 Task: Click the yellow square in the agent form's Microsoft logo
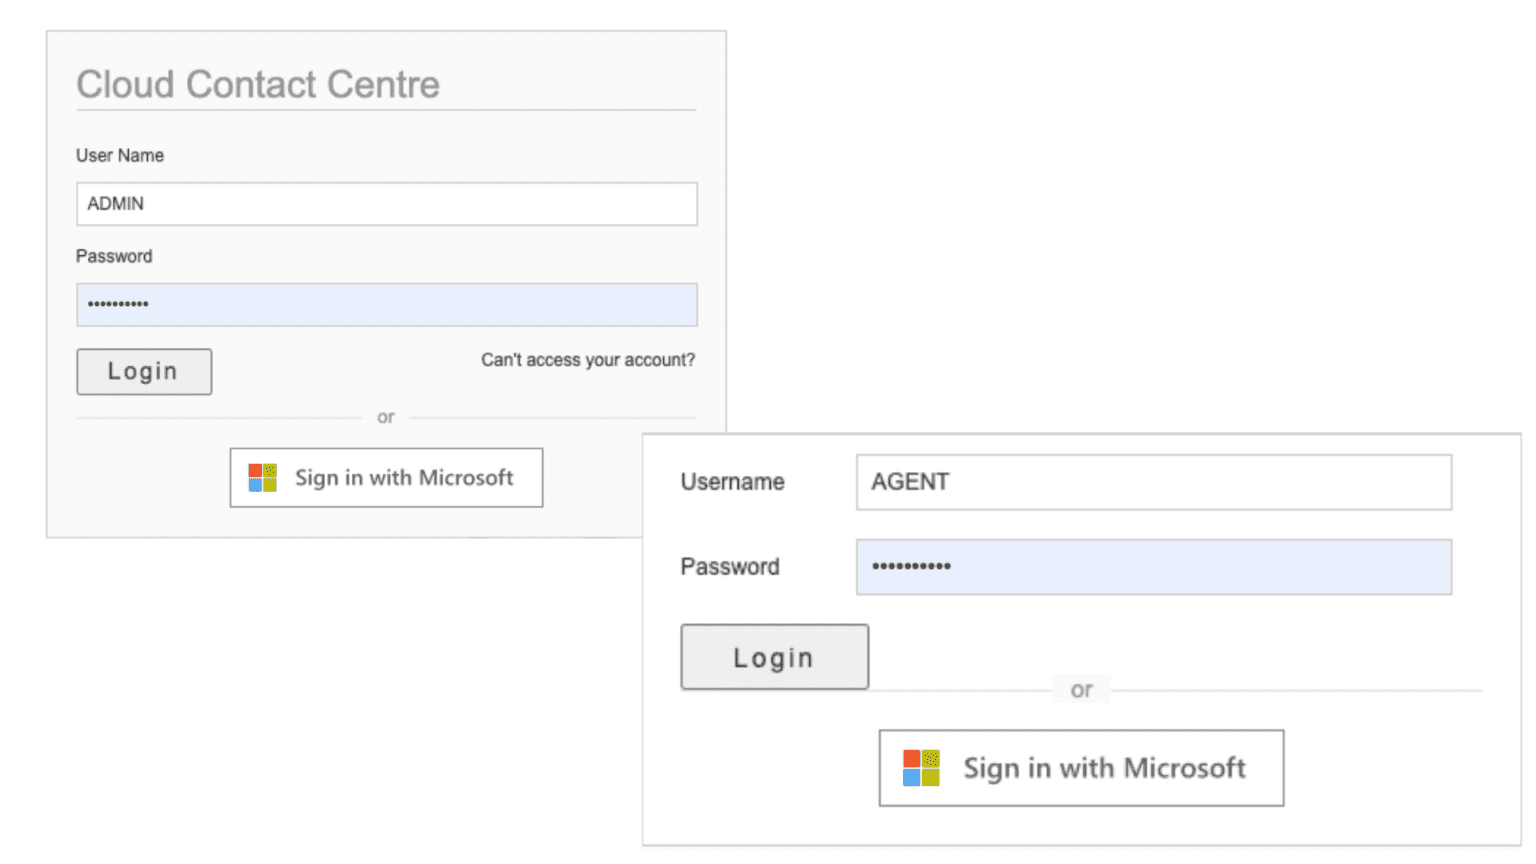(930, 777)
